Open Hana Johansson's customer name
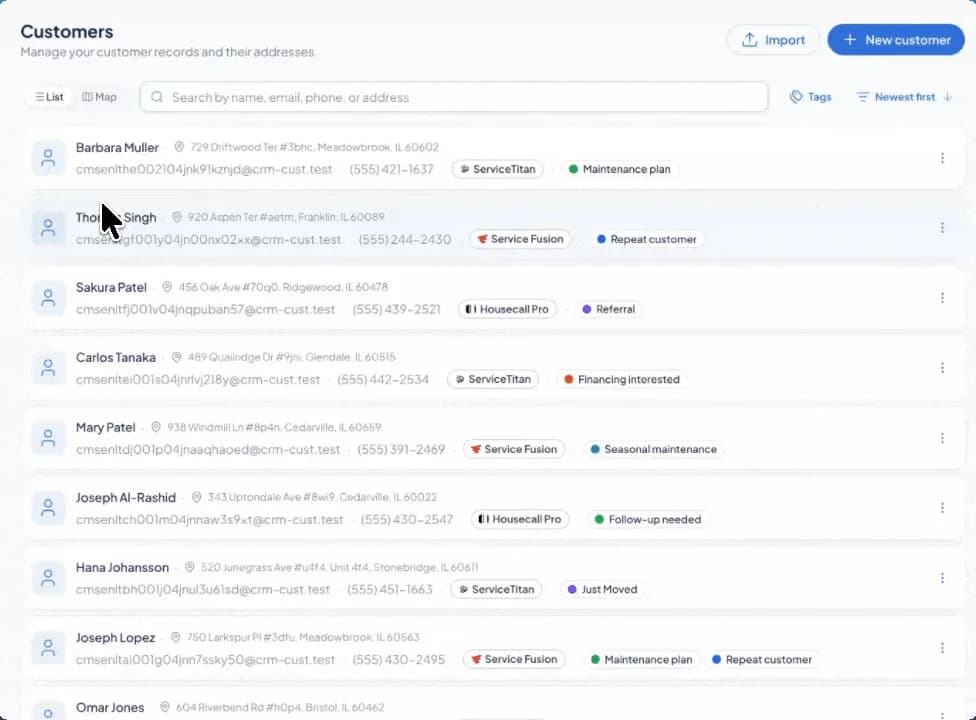Viewport: 976px width, 720px height. click(122, 568)
